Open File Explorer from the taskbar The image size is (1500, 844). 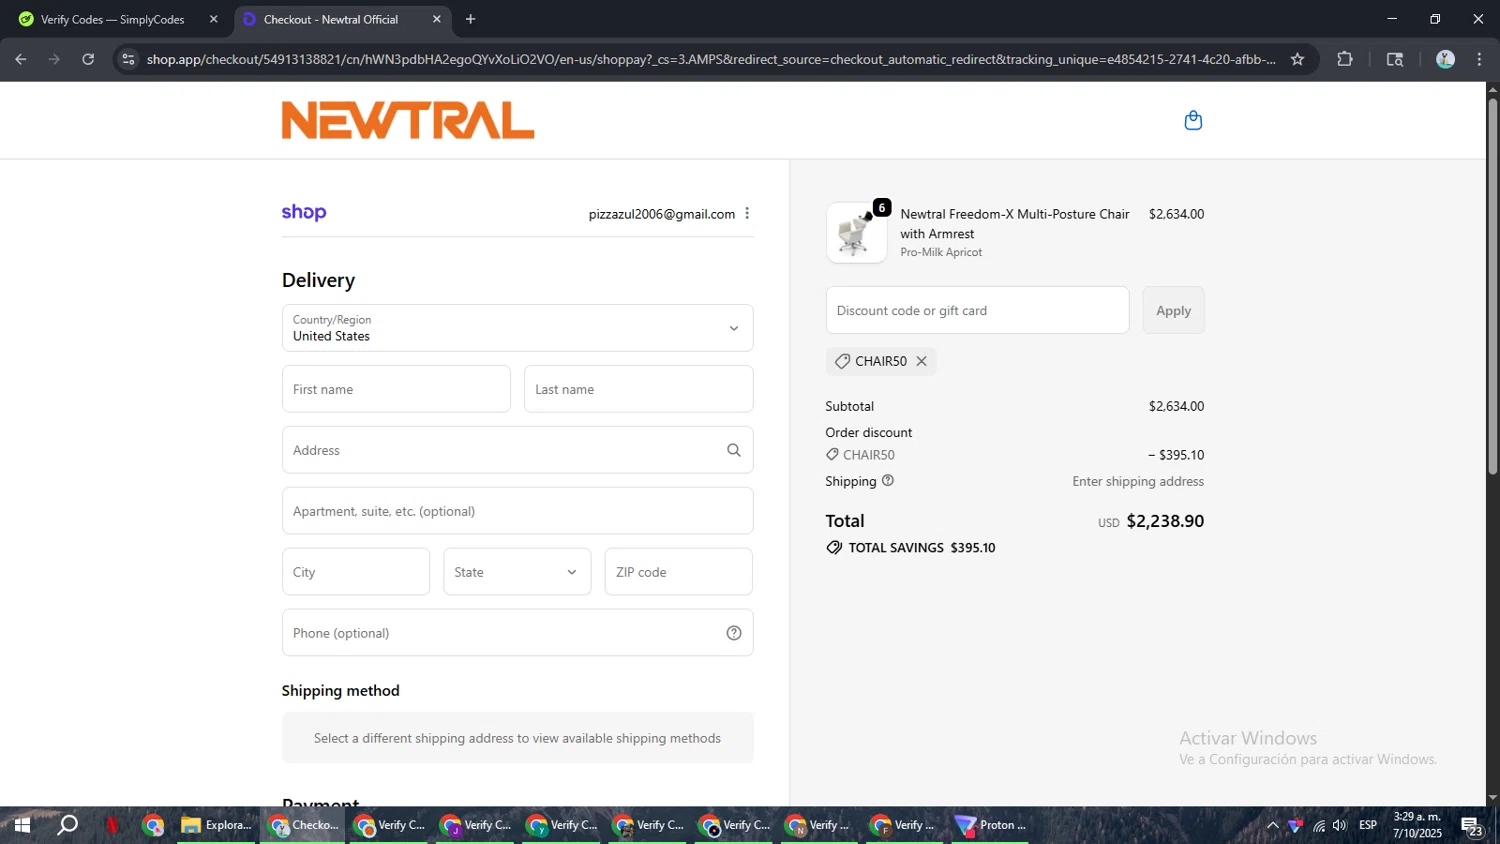pos(216,825)
